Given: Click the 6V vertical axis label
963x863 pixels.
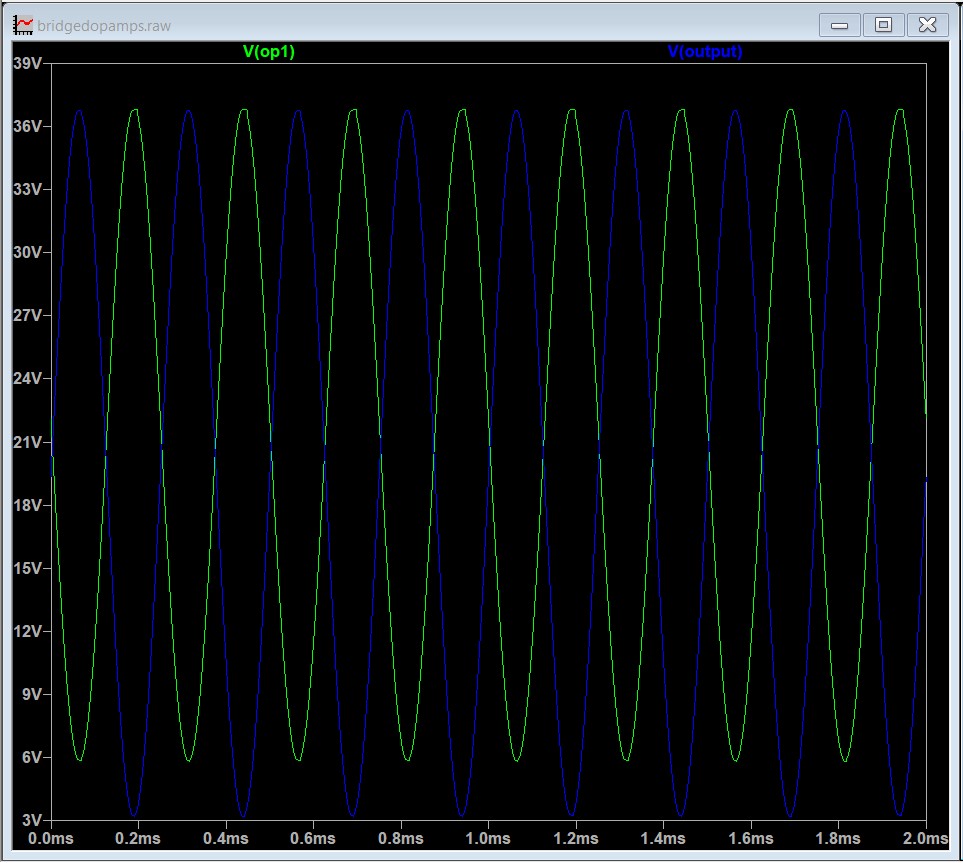Looking at the screenshot, I should (32, 757).
